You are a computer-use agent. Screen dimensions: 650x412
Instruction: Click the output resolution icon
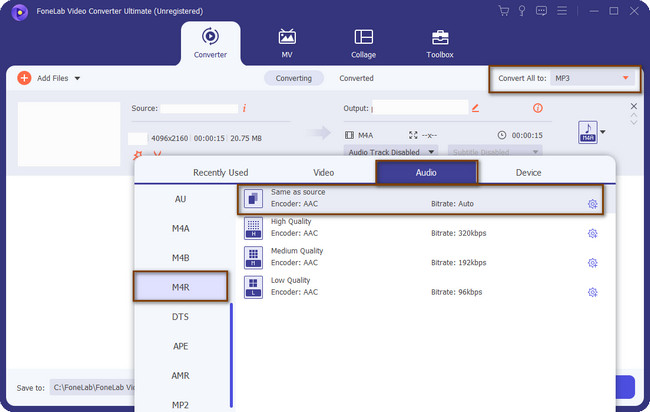point(413,135)
